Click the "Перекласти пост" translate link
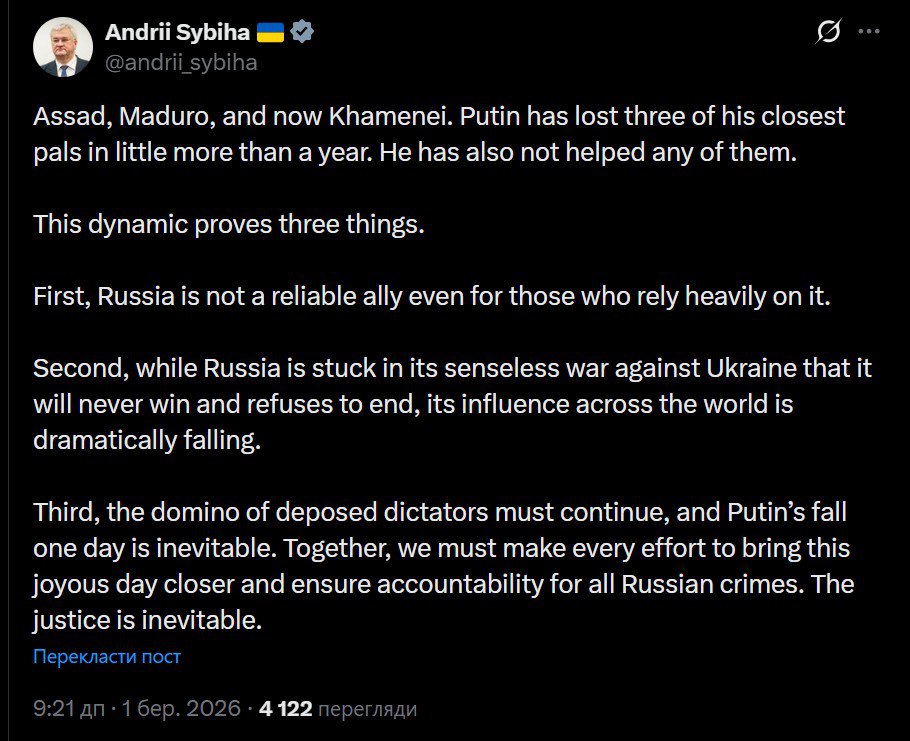 click(x=107, y=657)
